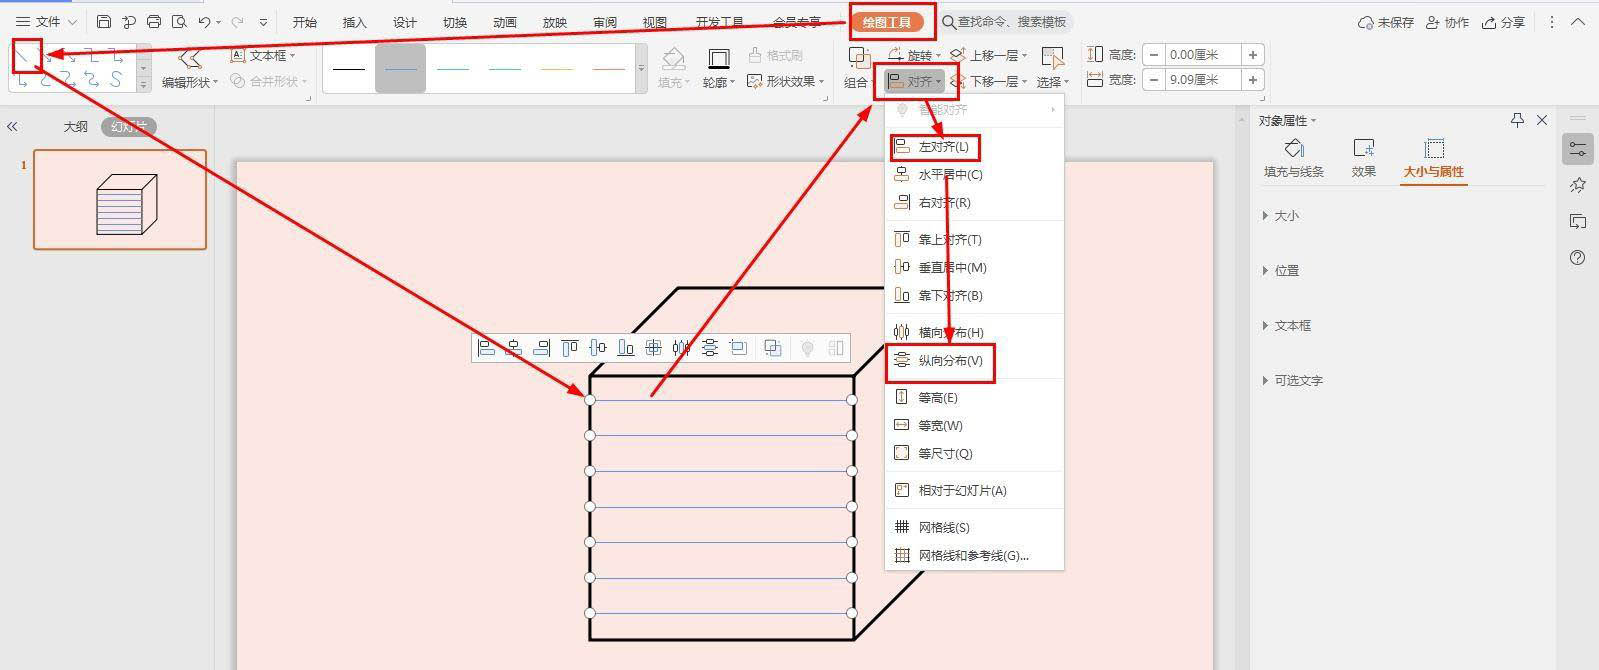1599x670 pixels.
Task: Collapse the slide panel with double chevron
Action: [12, 127]
